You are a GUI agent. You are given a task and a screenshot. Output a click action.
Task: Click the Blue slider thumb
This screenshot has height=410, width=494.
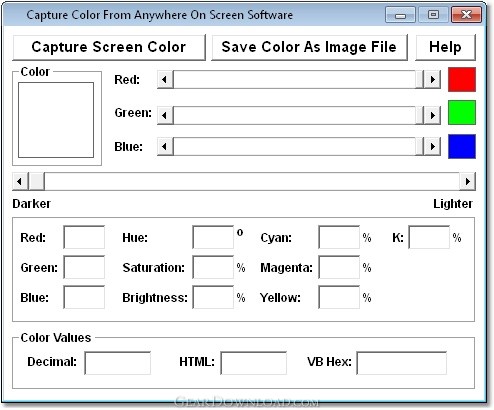pyautogui.click(x=419, y=146)
